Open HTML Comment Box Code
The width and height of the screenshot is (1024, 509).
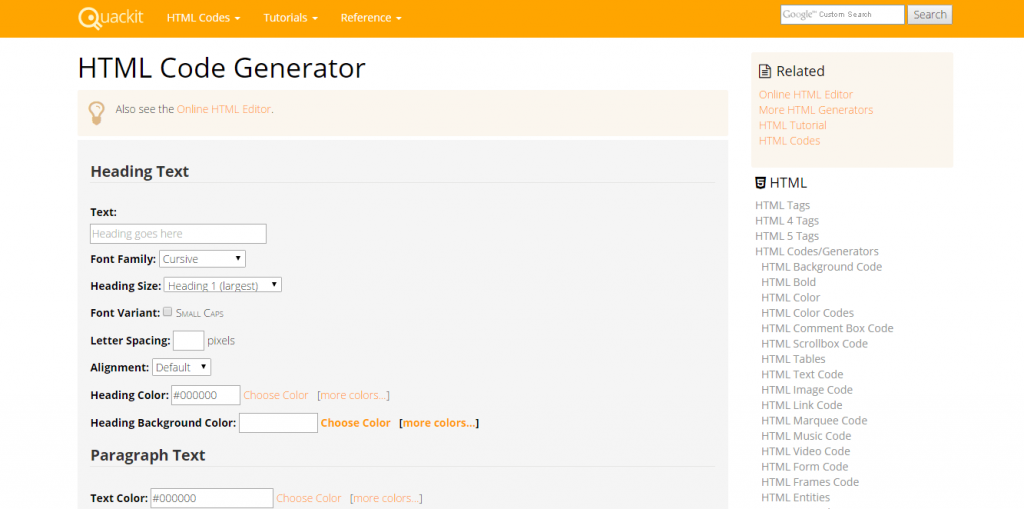827,328
